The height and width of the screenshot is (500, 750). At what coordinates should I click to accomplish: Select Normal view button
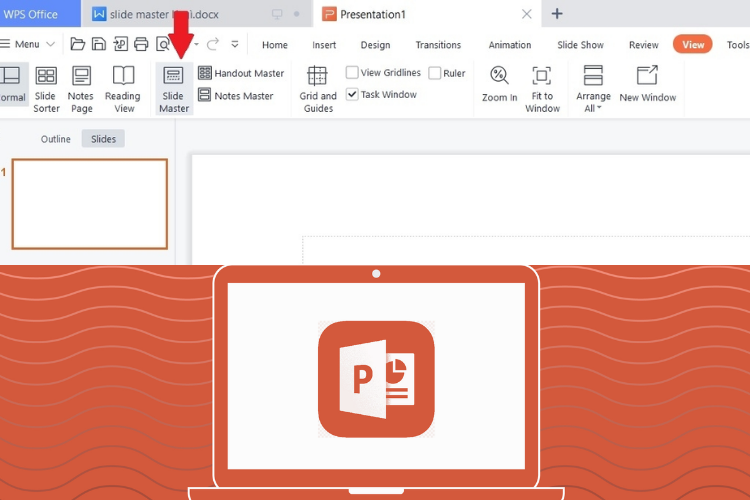click(x=12, y=85)
